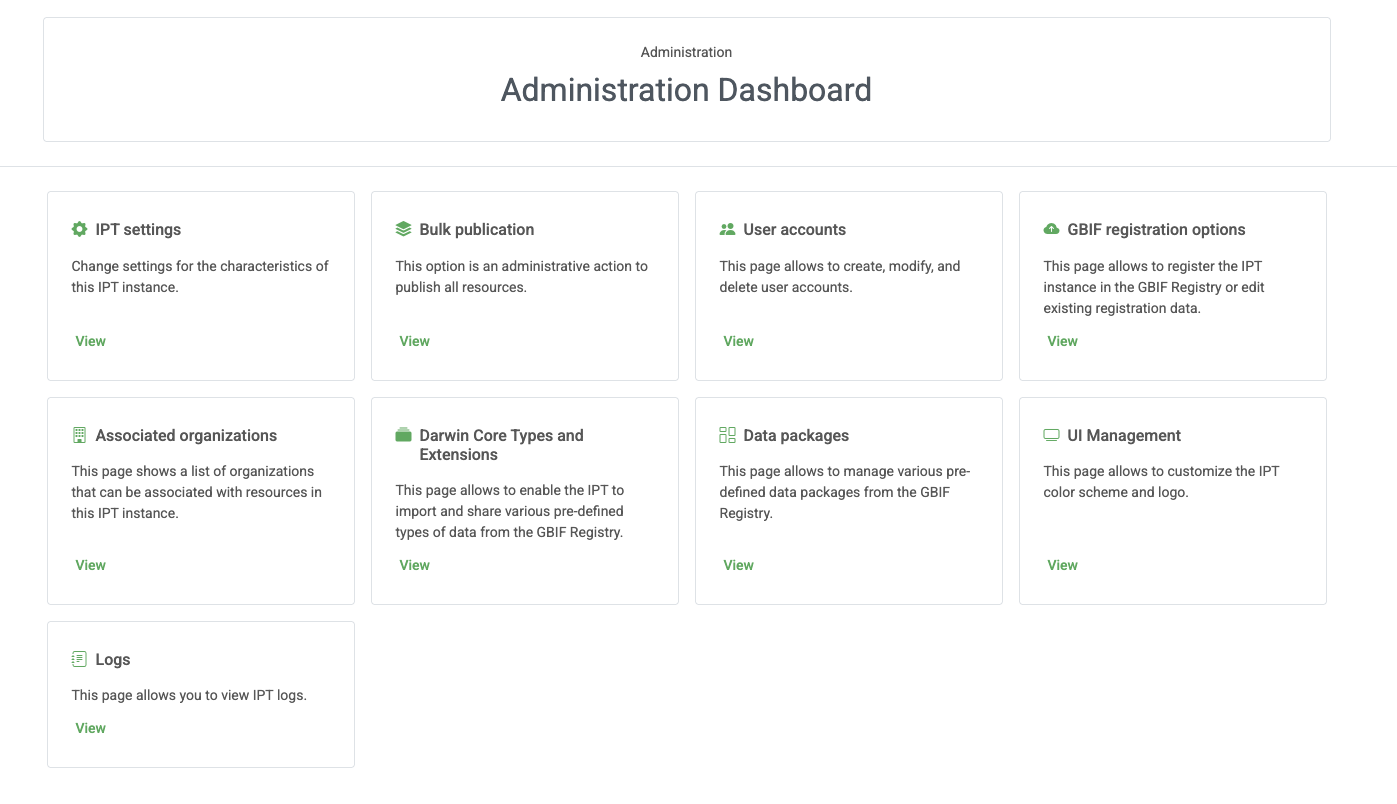1397x804 pixels.
Task: Open View link for Darwin Core Types
Action: tap(414, 565)
